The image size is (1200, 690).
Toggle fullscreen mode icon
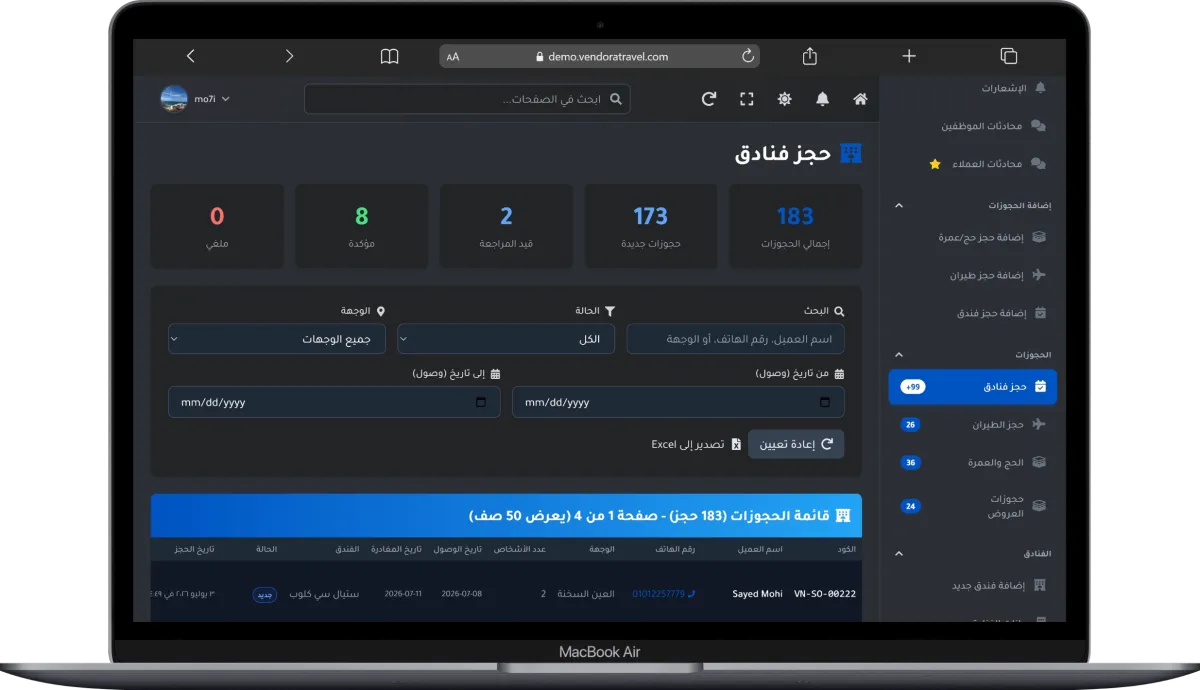[746, 99]
